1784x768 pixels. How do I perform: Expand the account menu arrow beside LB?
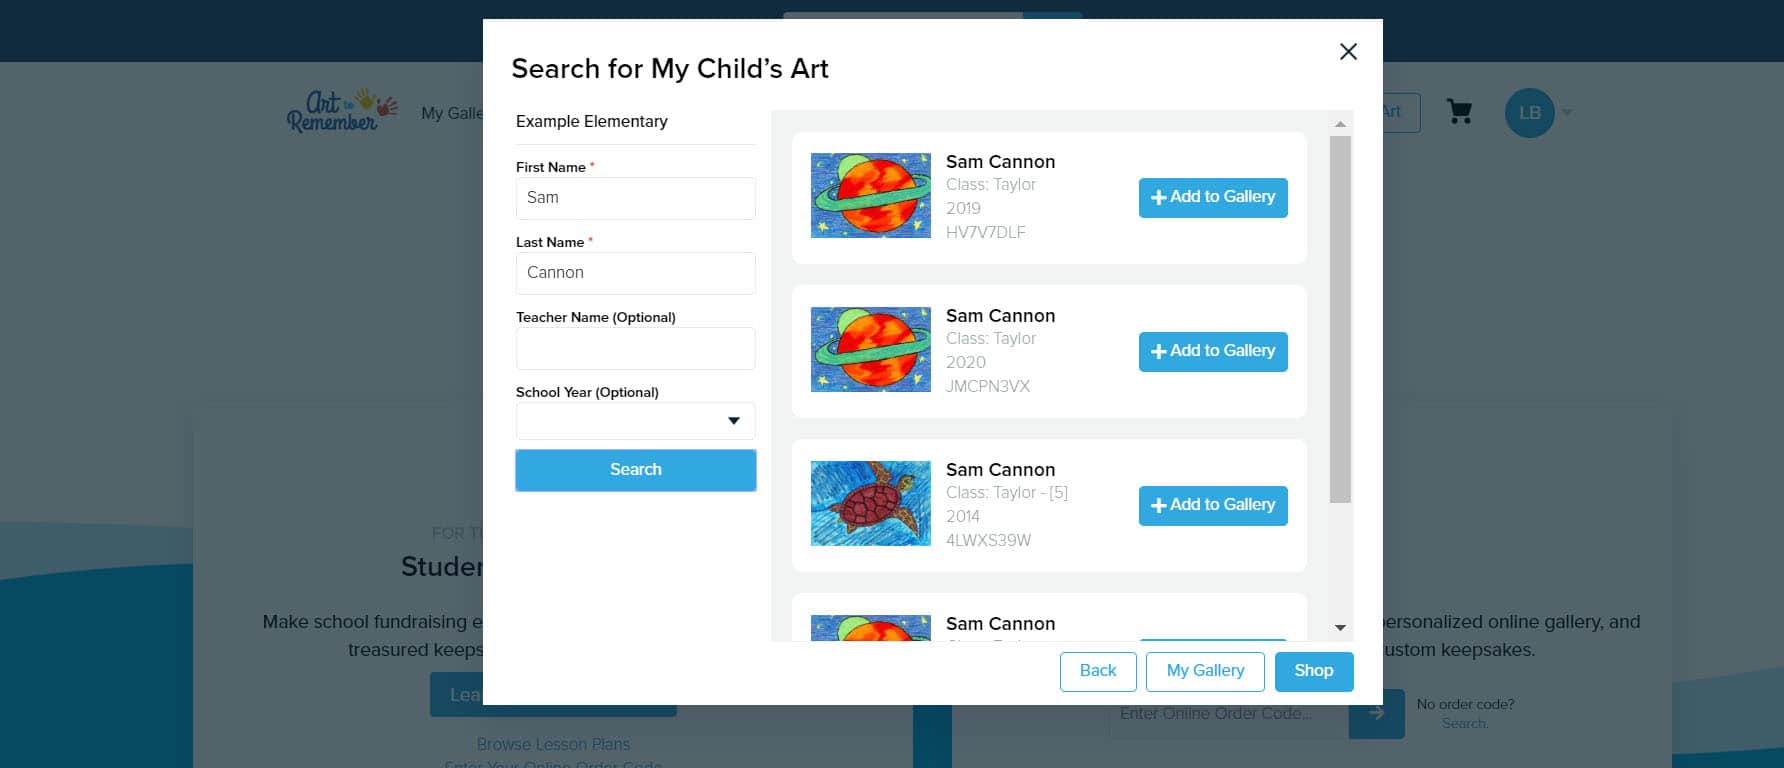coord(1567,113)
